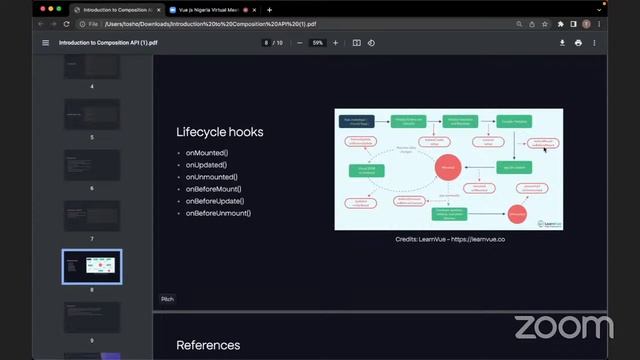Download the PDF file
Screen dimensions: 640x360
[x=562, y=43]
